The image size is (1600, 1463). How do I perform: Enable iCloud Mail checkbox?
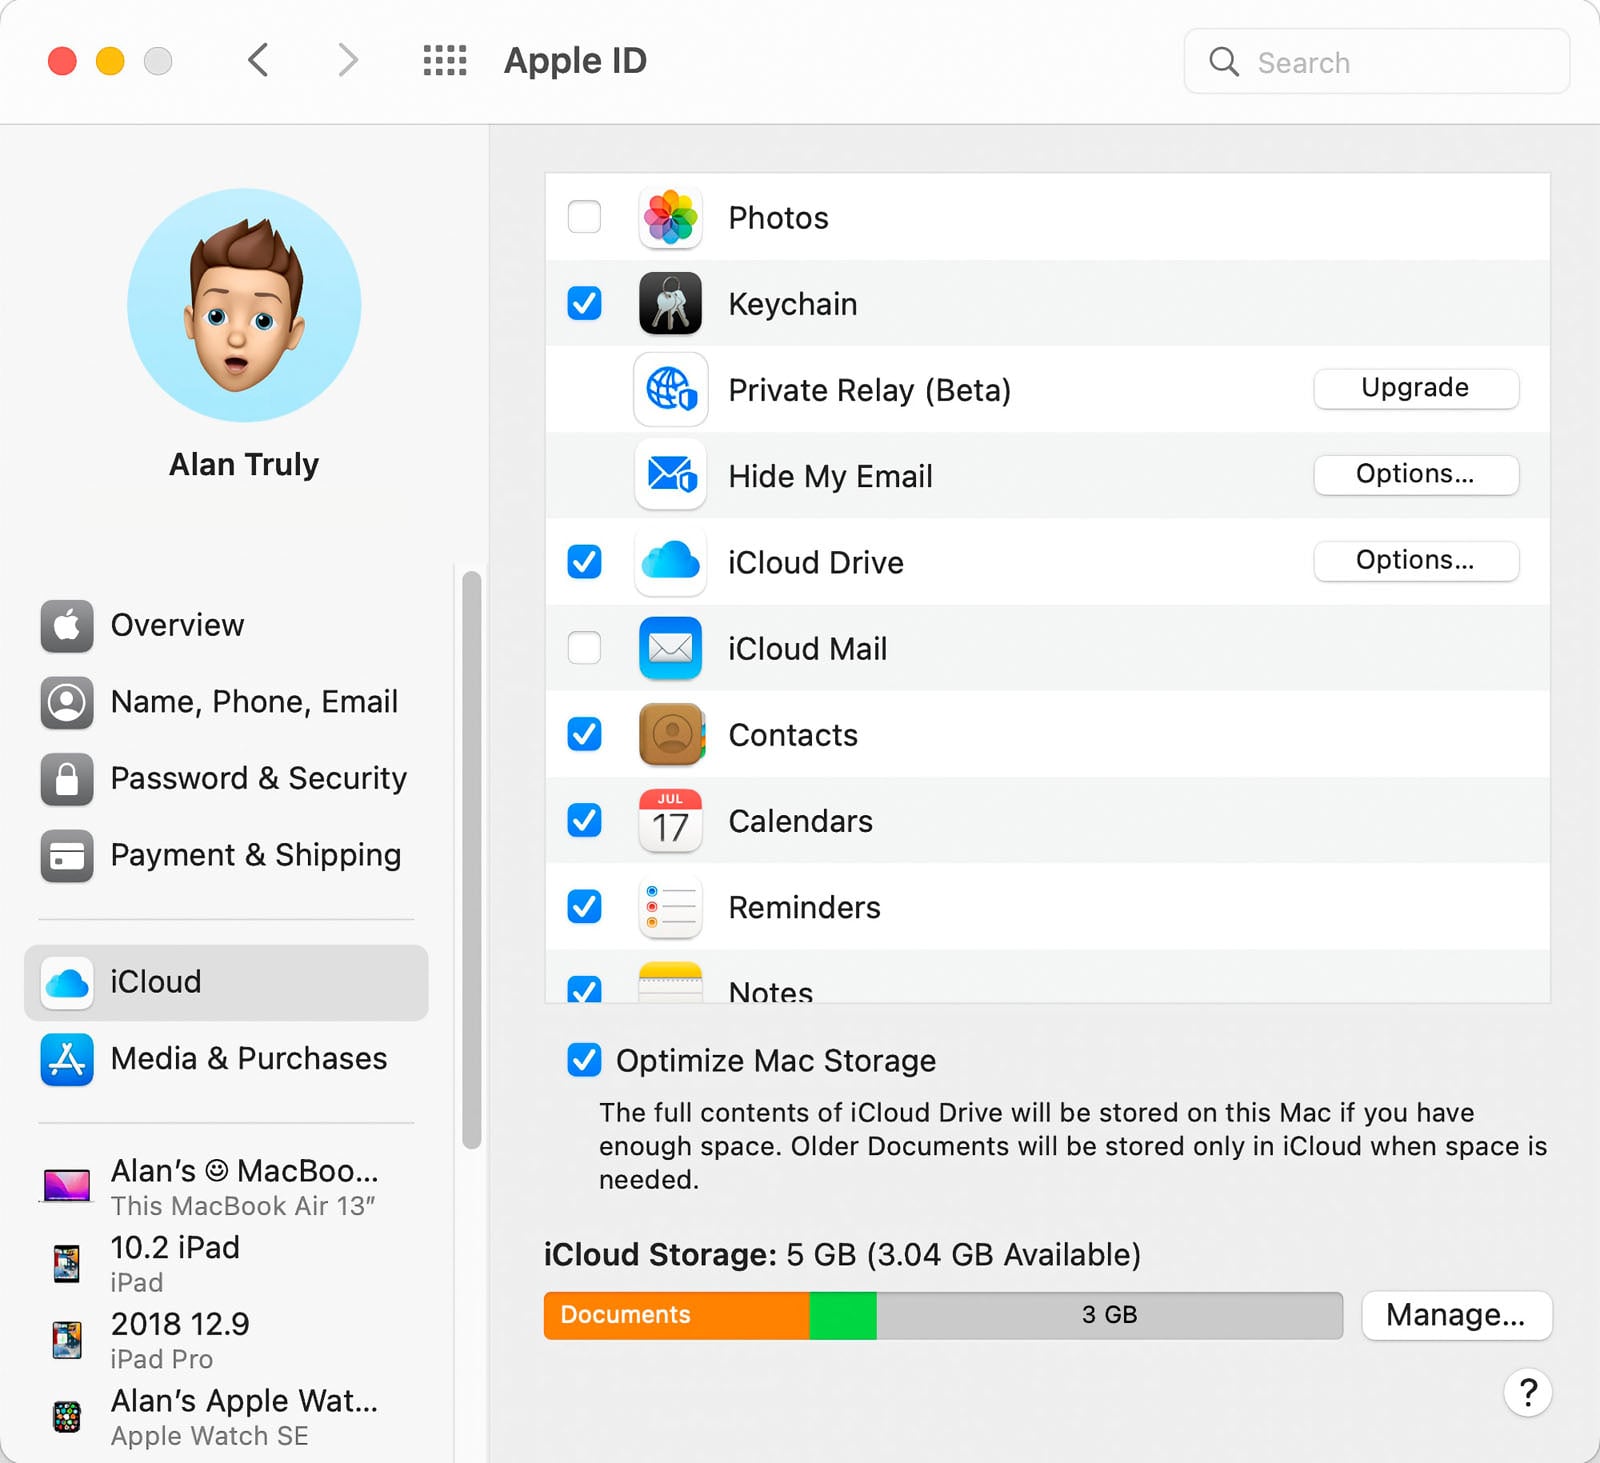(584, 648)
